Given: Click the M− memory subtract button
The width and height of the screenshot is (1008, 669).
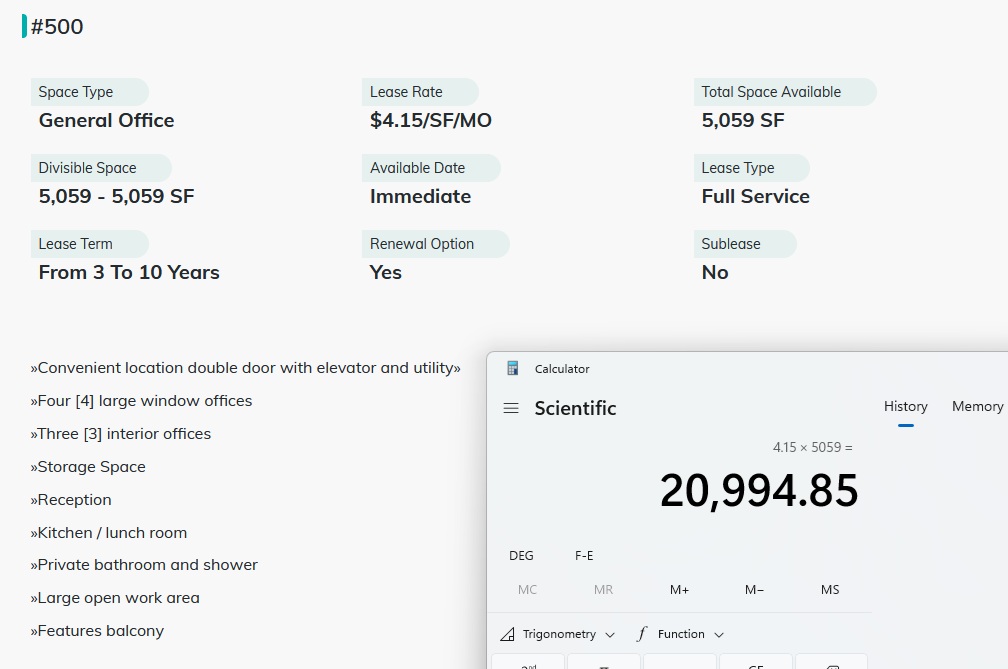Looking at the screenshot, I should pyautogui.click(x=754, y=589).
